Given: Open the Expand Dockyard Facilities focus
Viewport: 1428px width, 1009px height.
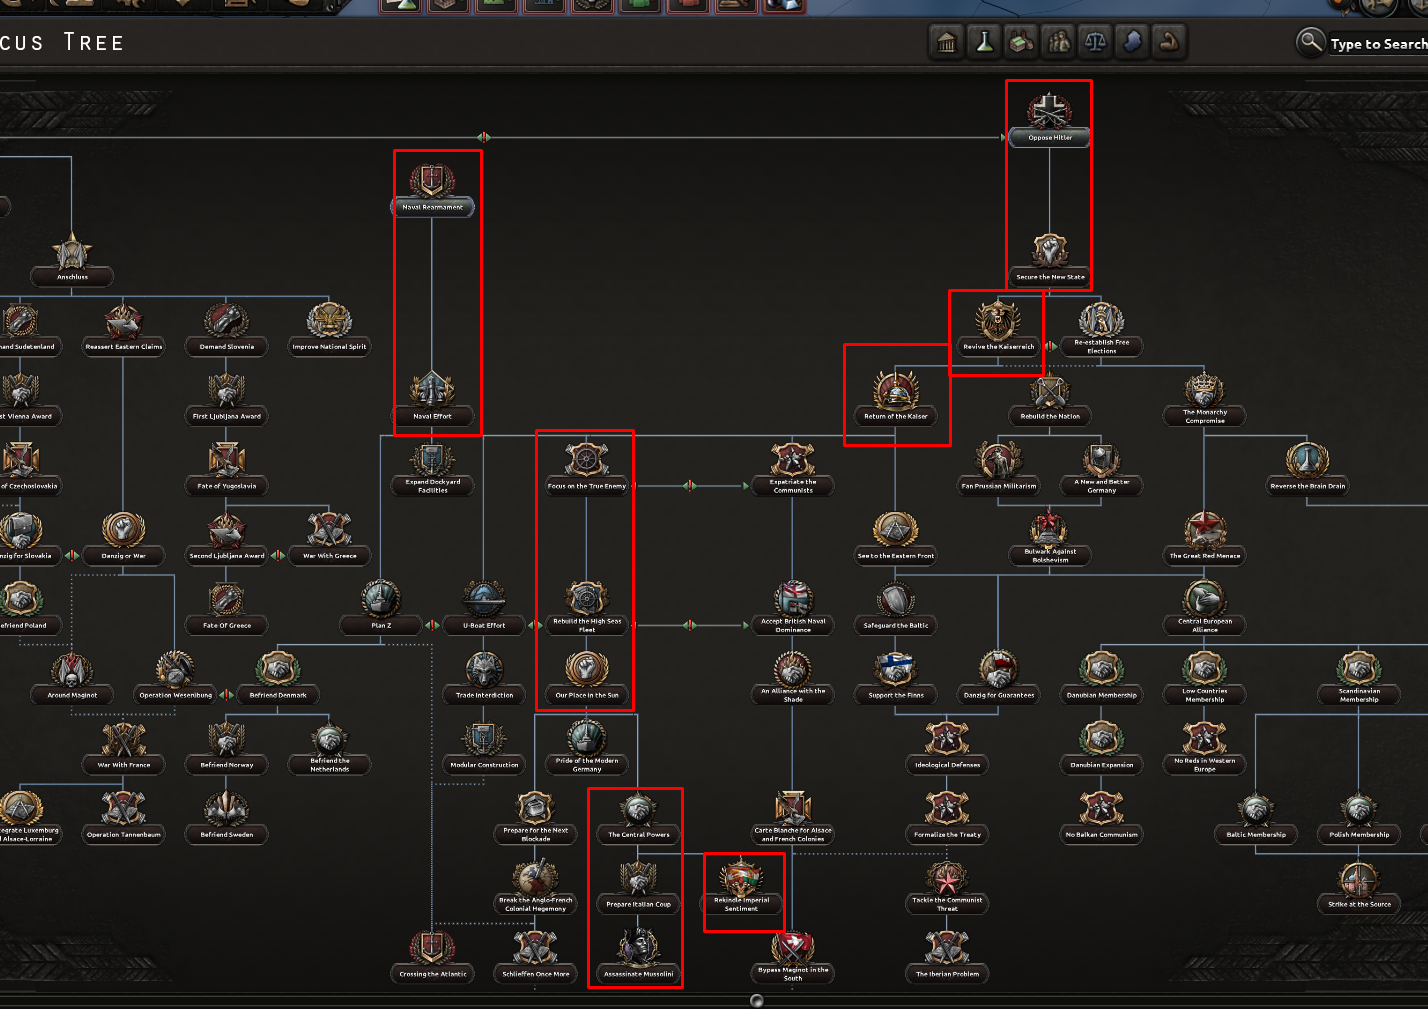Looking at the screenshot, I should [x=432, y=468].
